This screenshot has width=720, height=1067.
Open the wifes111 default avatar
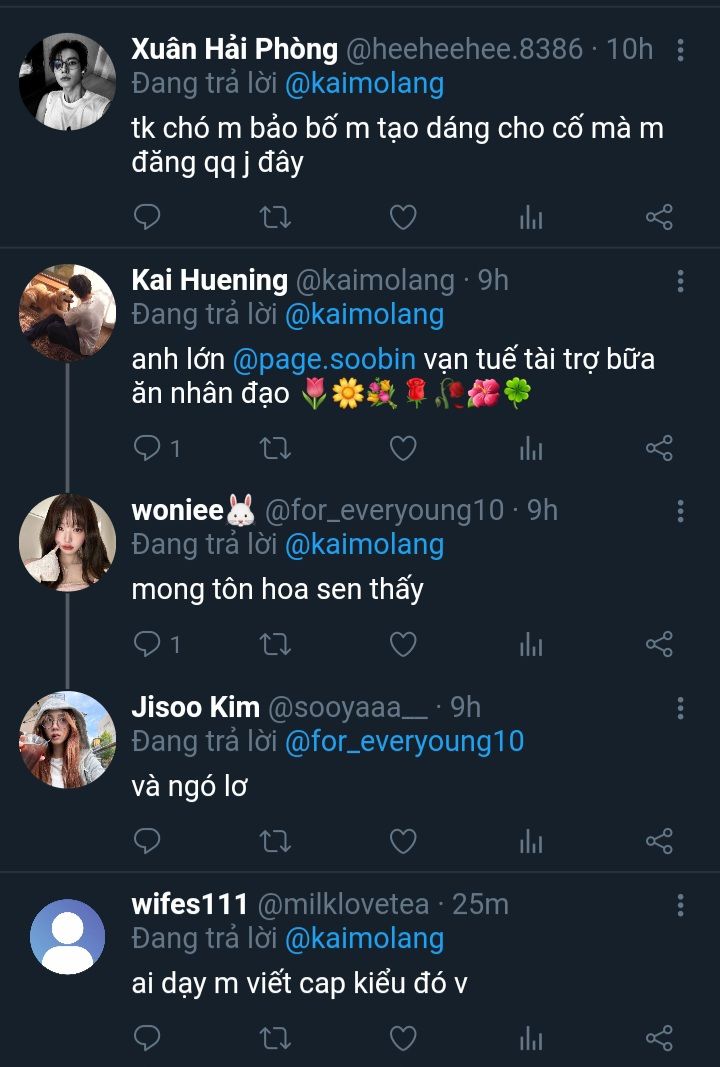pyautogui.click(x=68, y=936)
